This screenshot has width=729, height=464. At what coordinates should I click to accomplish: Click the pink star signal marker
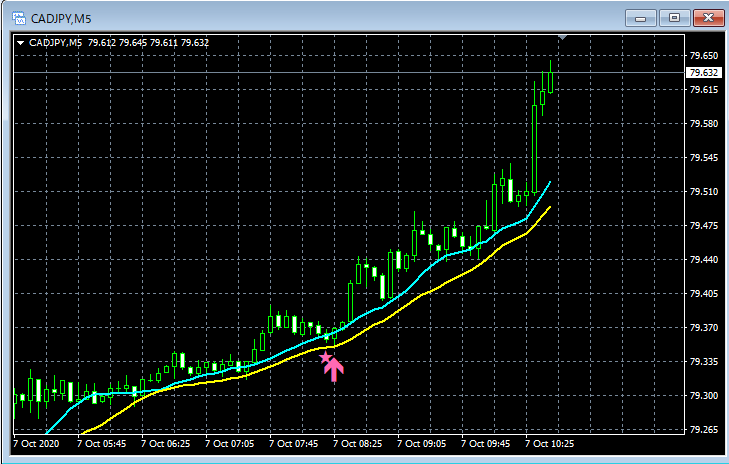[325, 357]
